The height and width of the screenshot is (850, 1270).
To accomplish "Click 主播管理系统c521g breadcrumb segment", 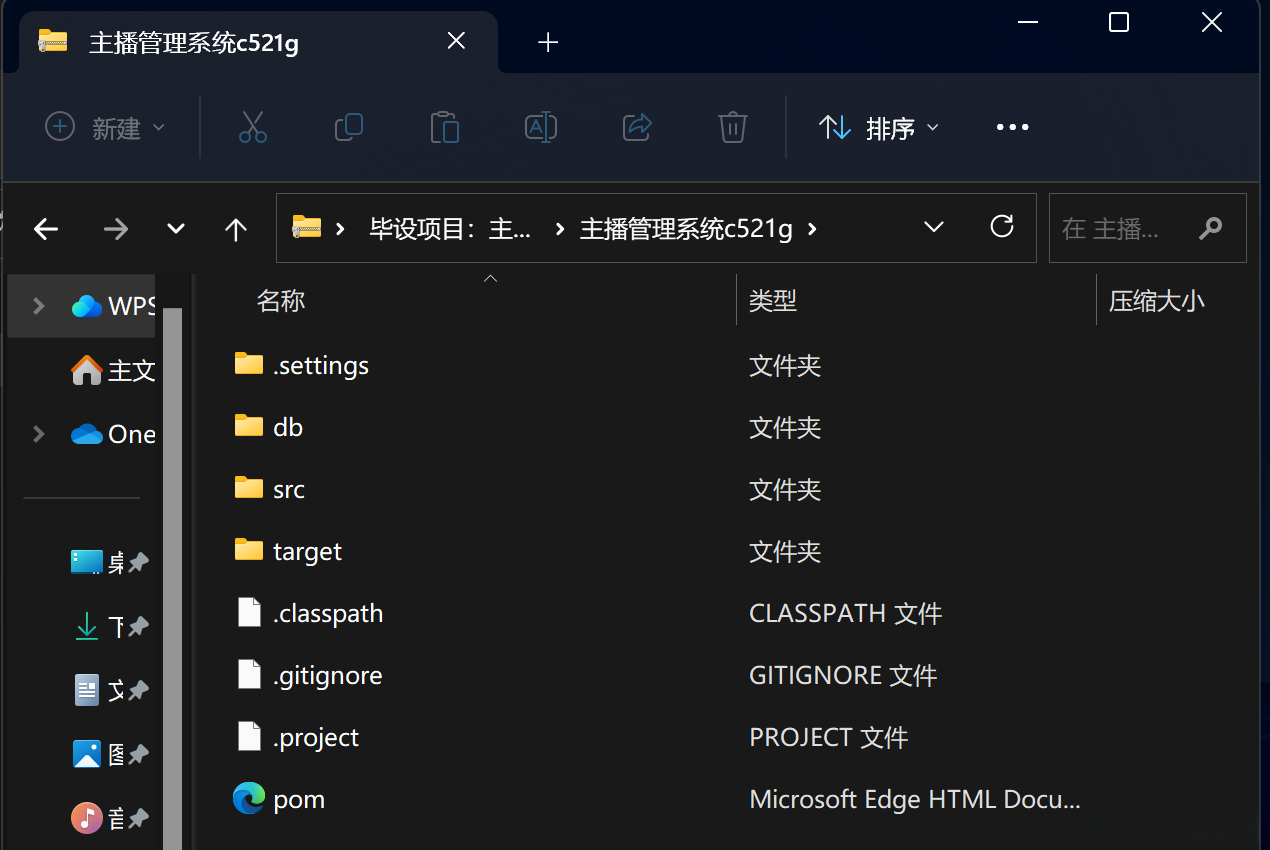I will pos(686,229).
